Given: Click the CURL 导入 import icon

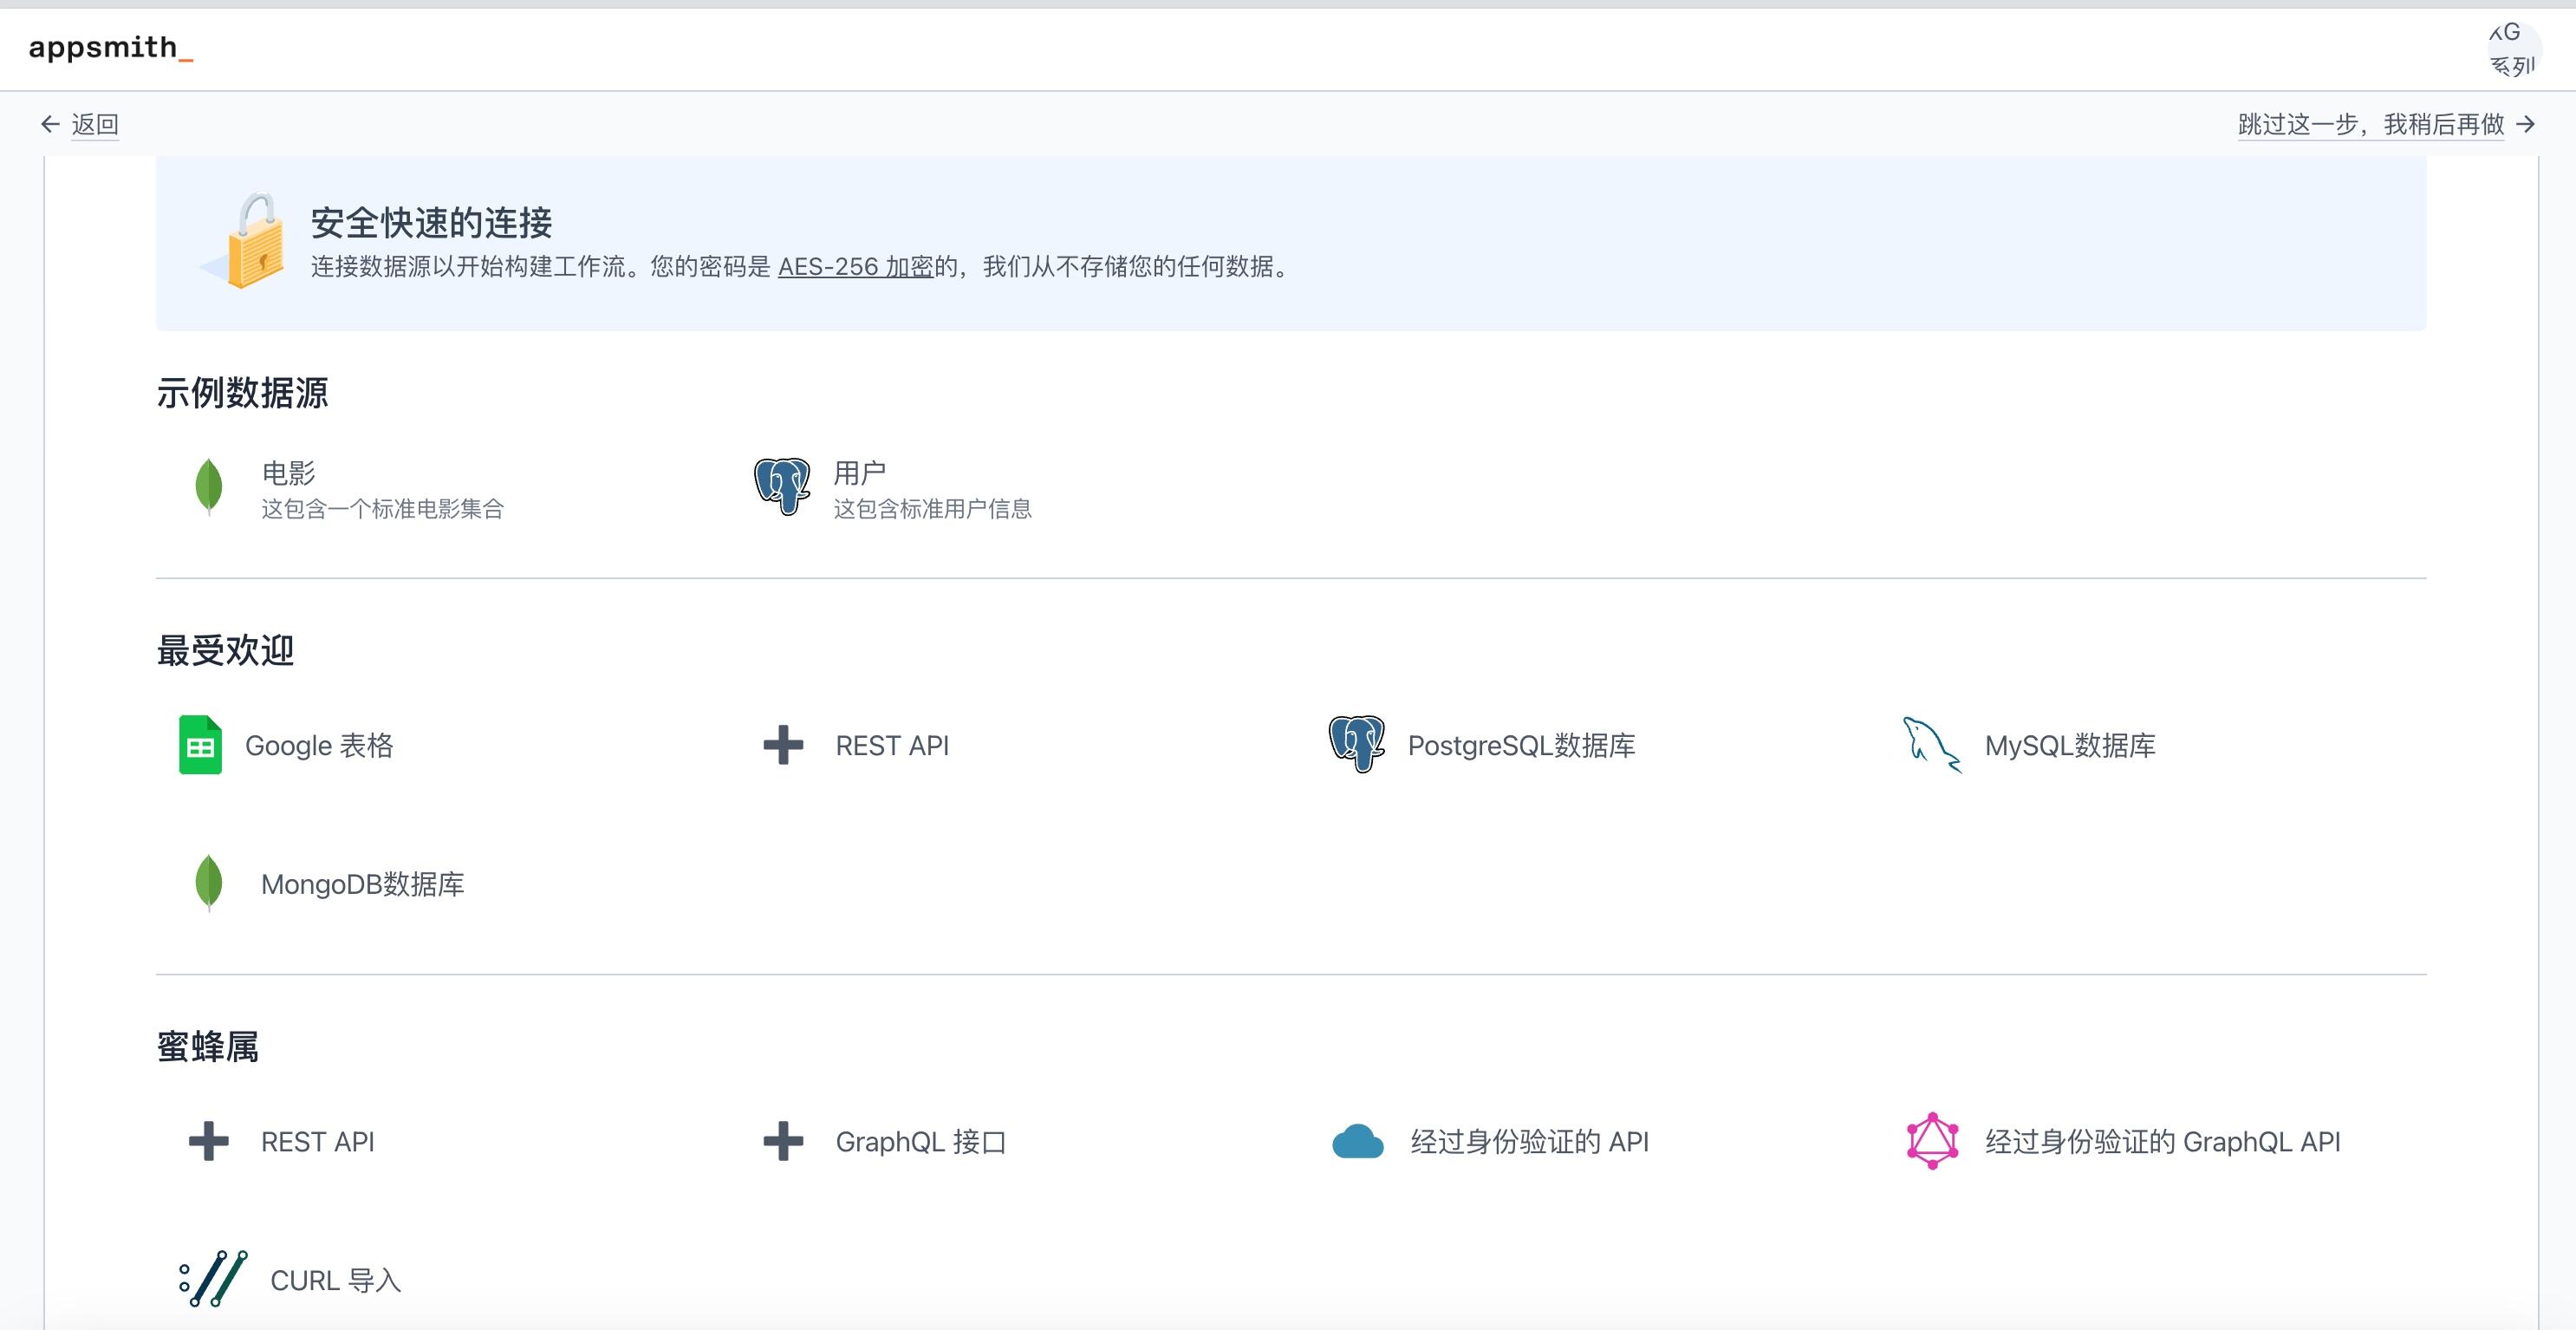Looking at the screenshot, I should coord(213,1279).
